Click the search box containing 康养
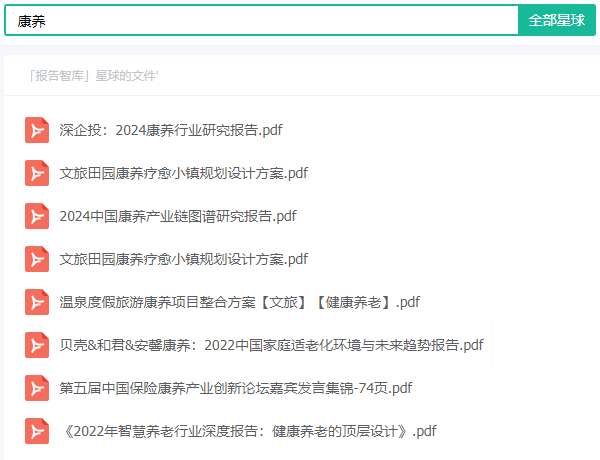 262,20
